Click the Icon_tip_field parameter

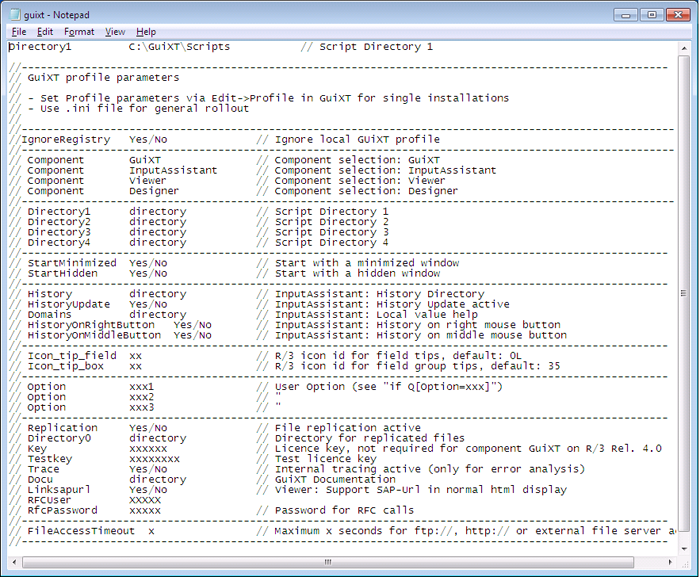tap(72, 355)
